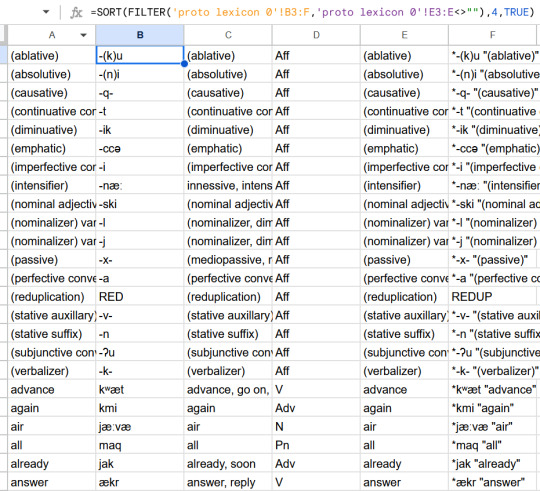Open column A header dropdown menu

coord(83,35)
